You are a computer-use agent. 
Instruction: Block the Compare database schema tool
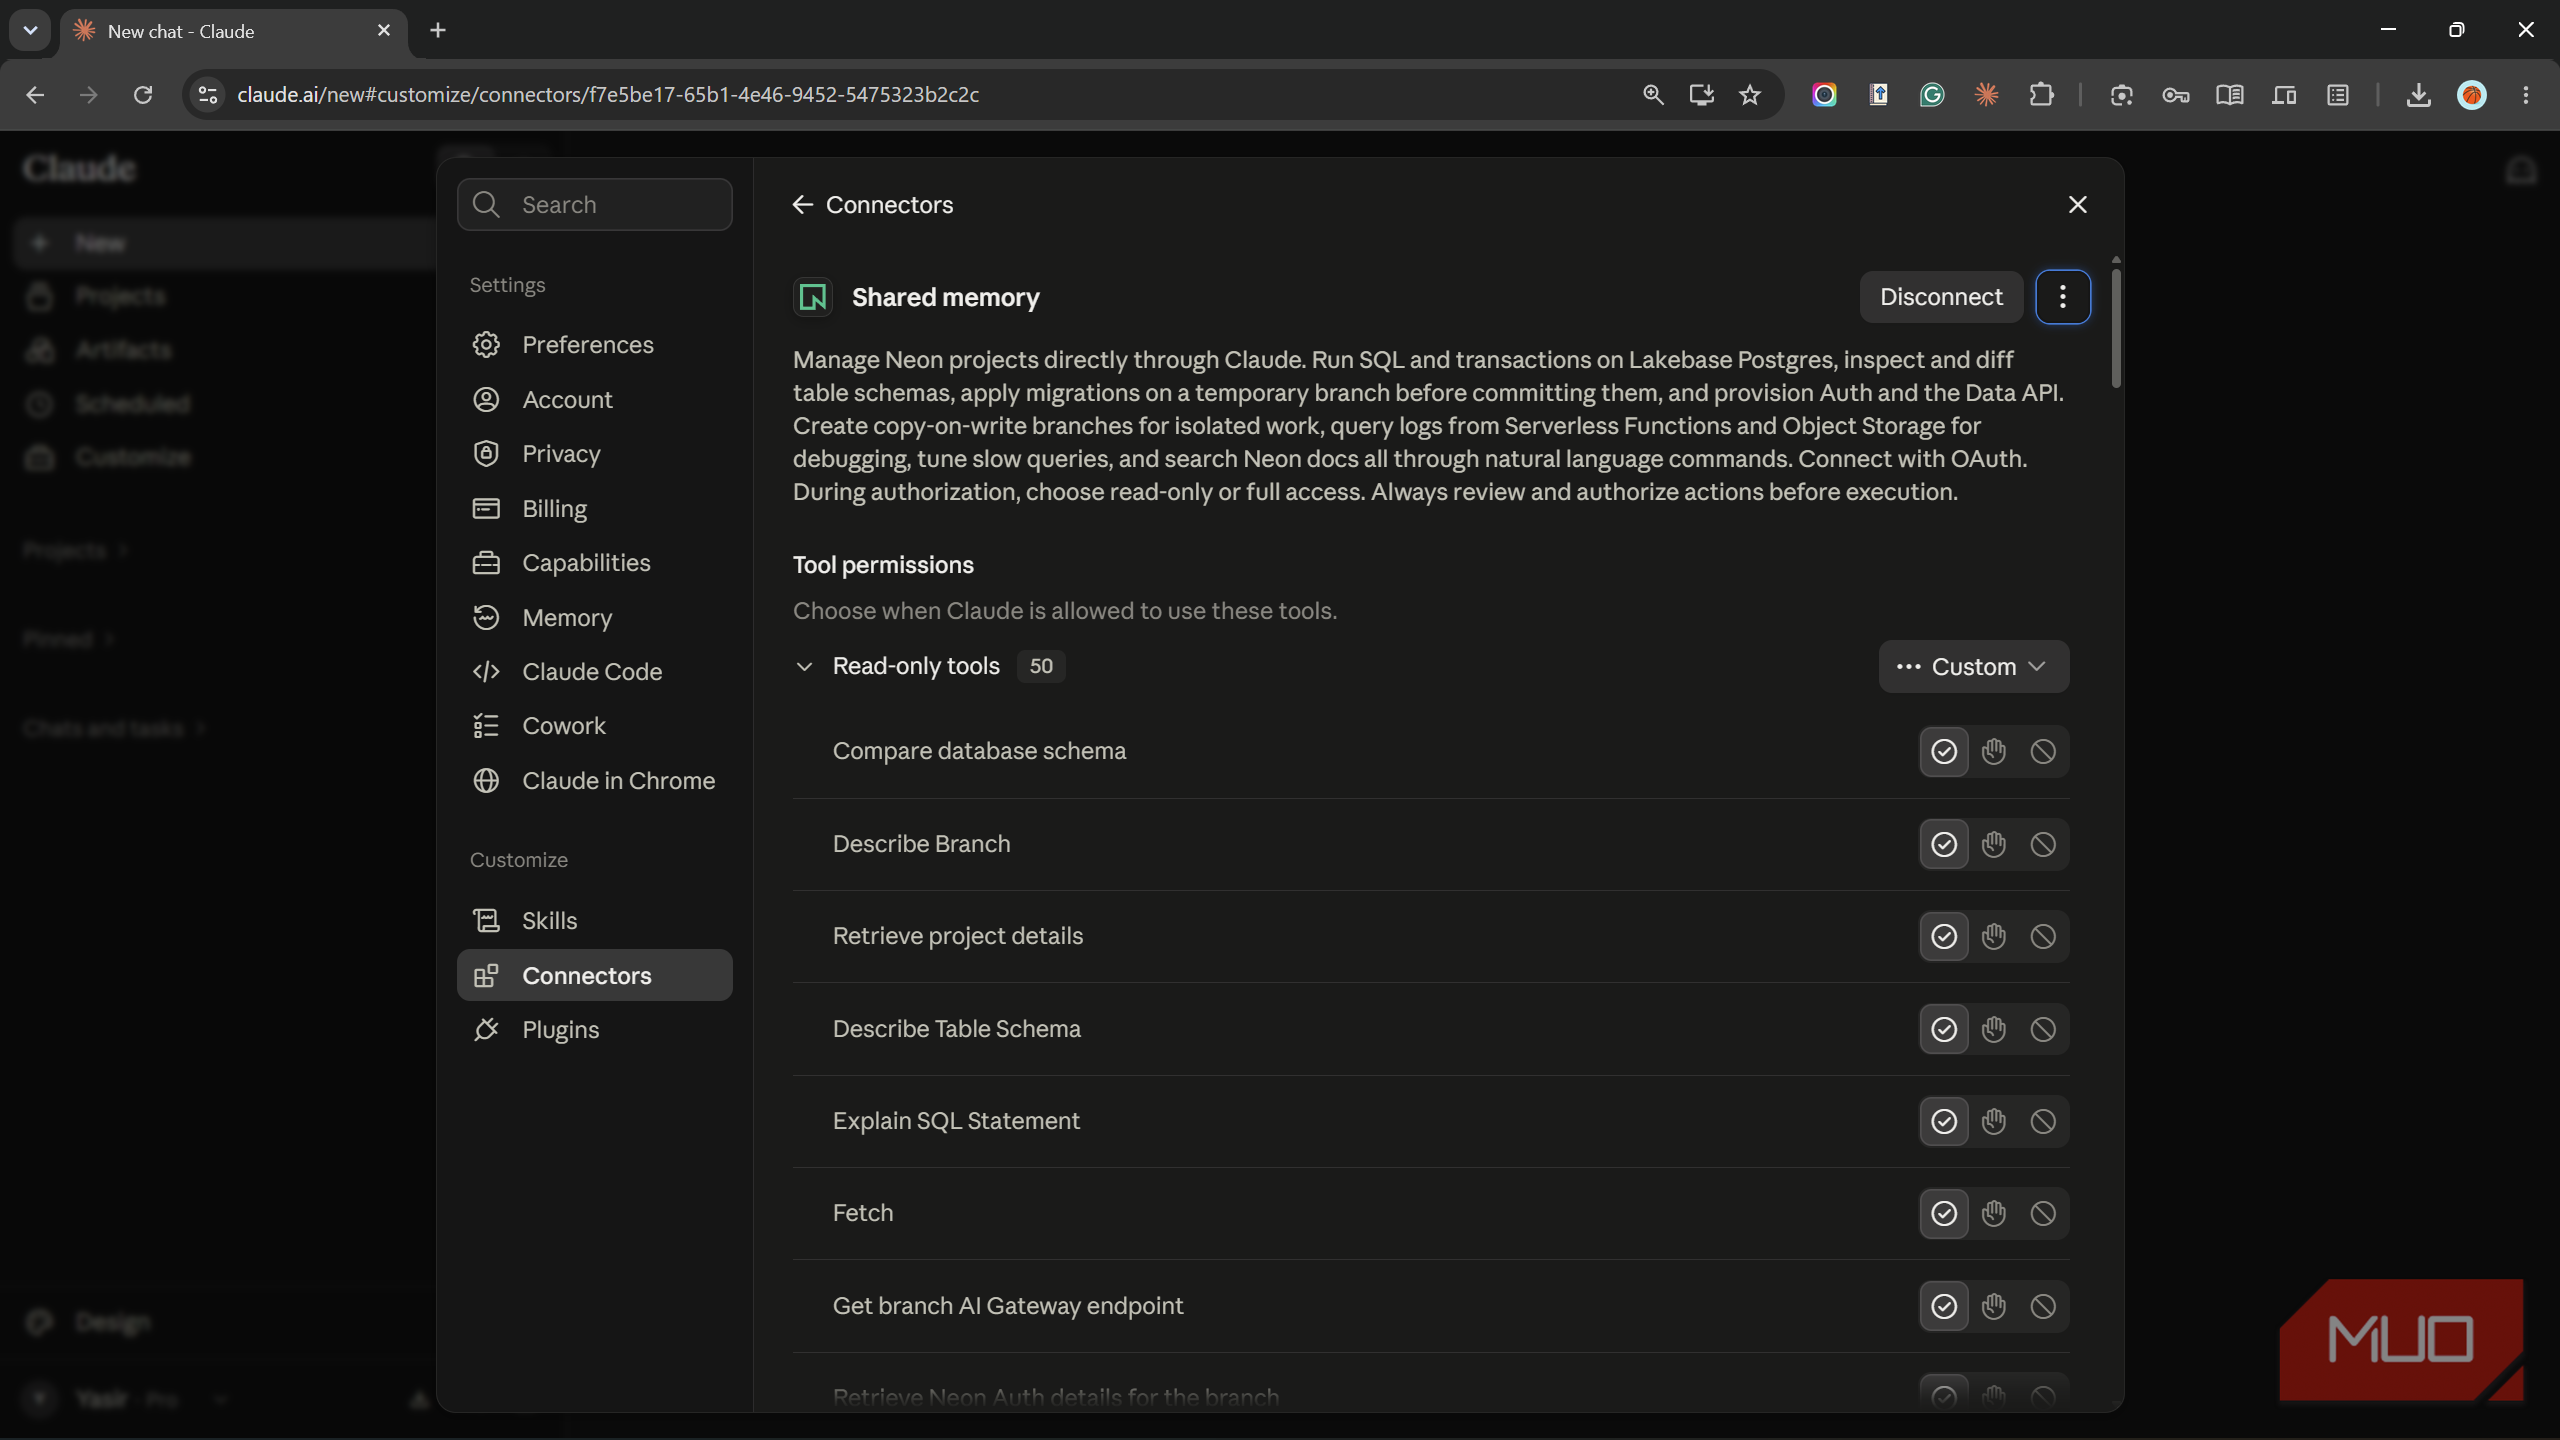2042,751
